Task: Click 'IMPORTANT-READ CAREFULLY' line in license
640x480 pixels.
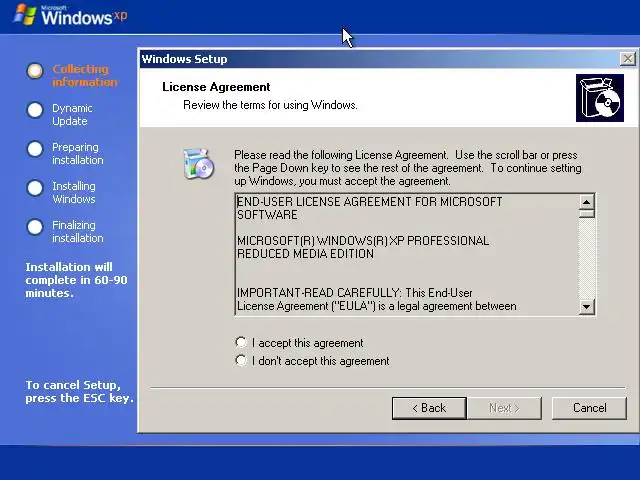Action: click(355, 293)
